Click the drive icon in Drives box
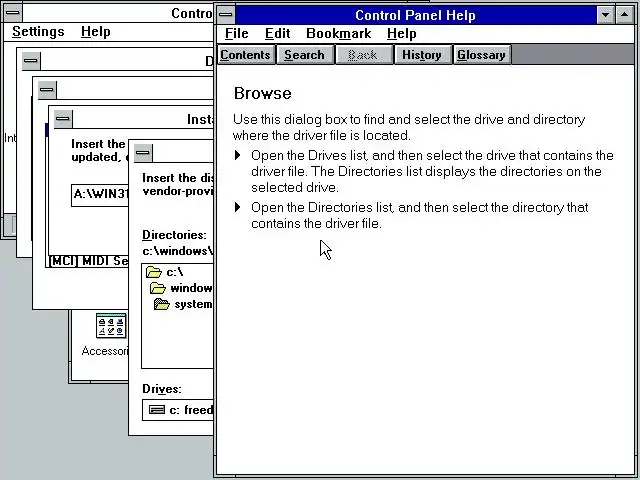Image resolution: width=640 pixels, height=480 pixels. pos(157,410)
